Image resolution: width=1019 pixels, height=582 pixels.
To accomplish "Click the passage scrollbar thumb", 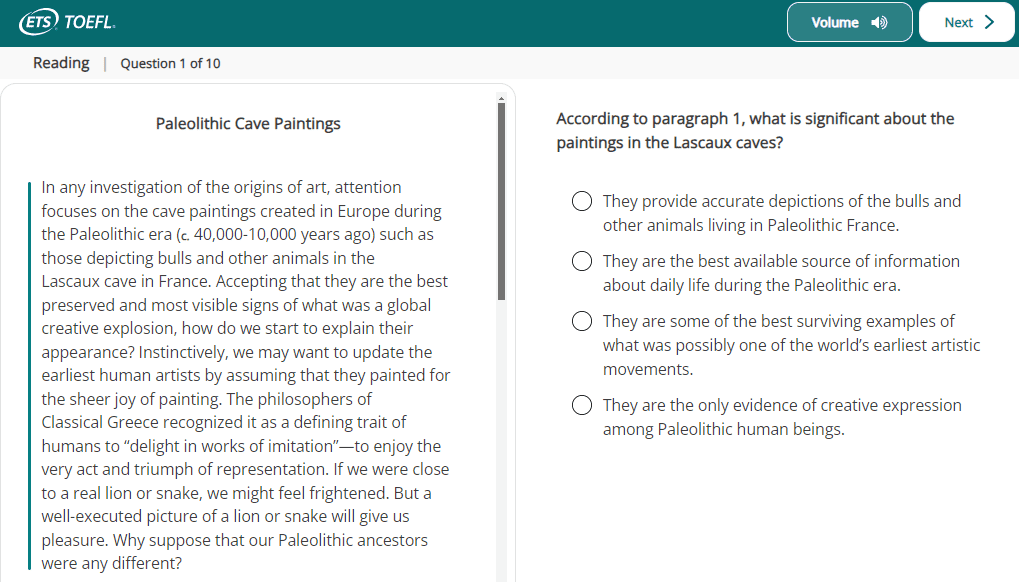I will (501, 201).
